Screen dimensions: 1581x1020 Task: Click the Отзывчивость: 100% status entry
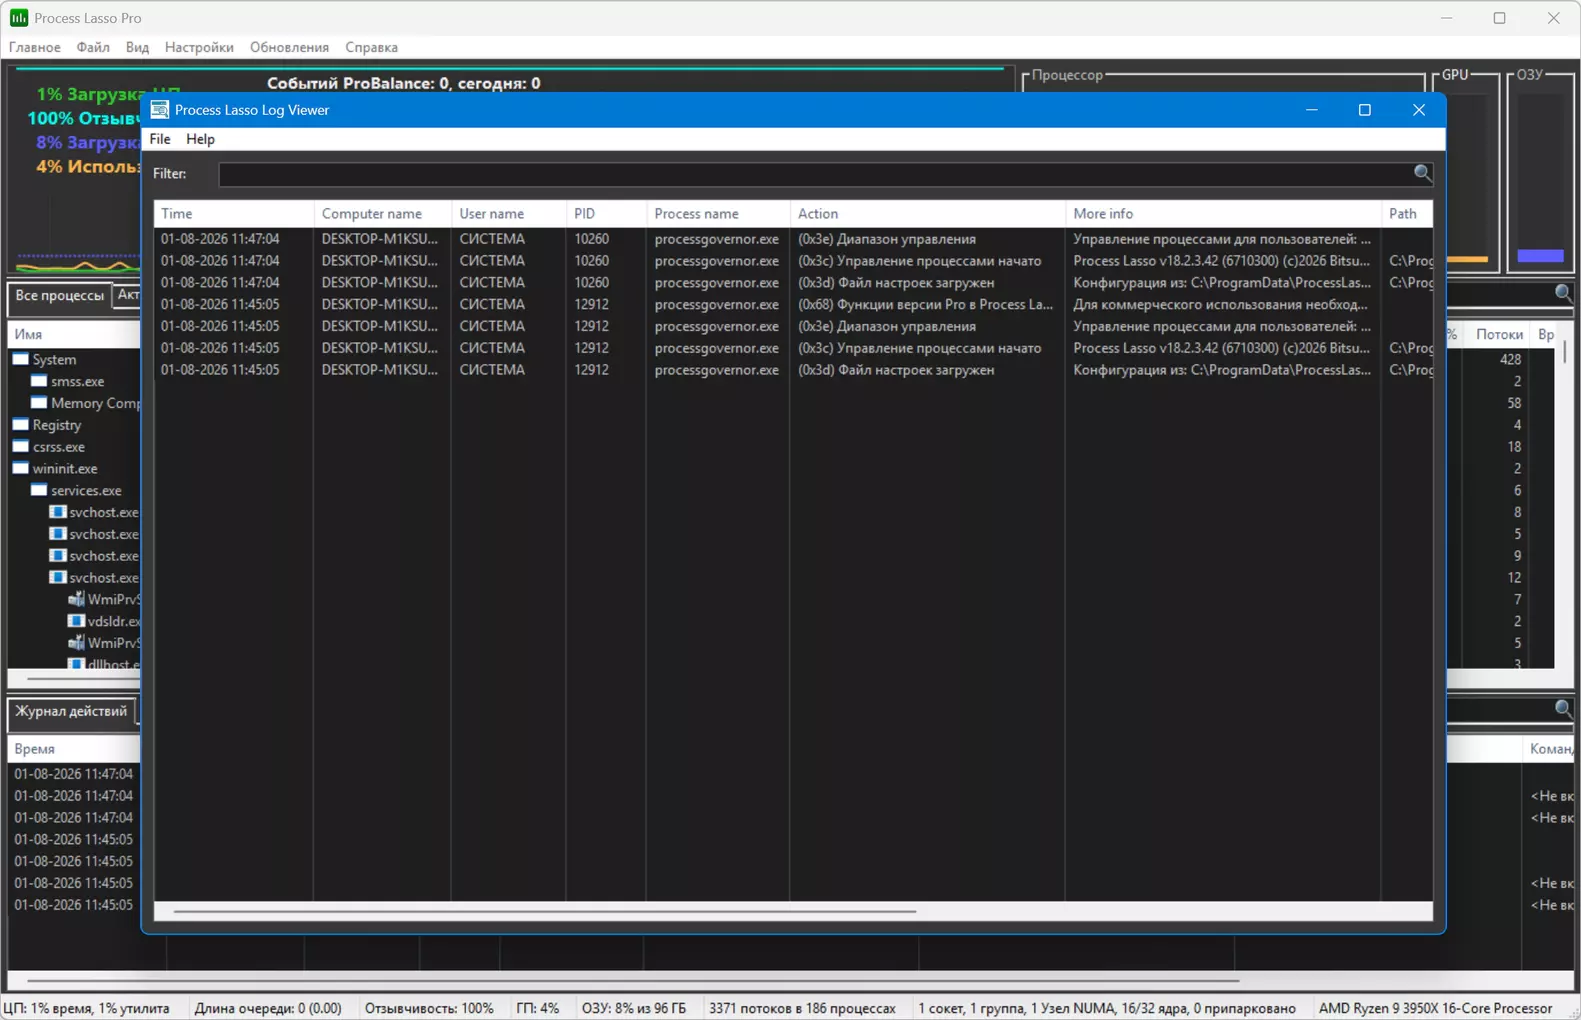[x=429, y=1008]
